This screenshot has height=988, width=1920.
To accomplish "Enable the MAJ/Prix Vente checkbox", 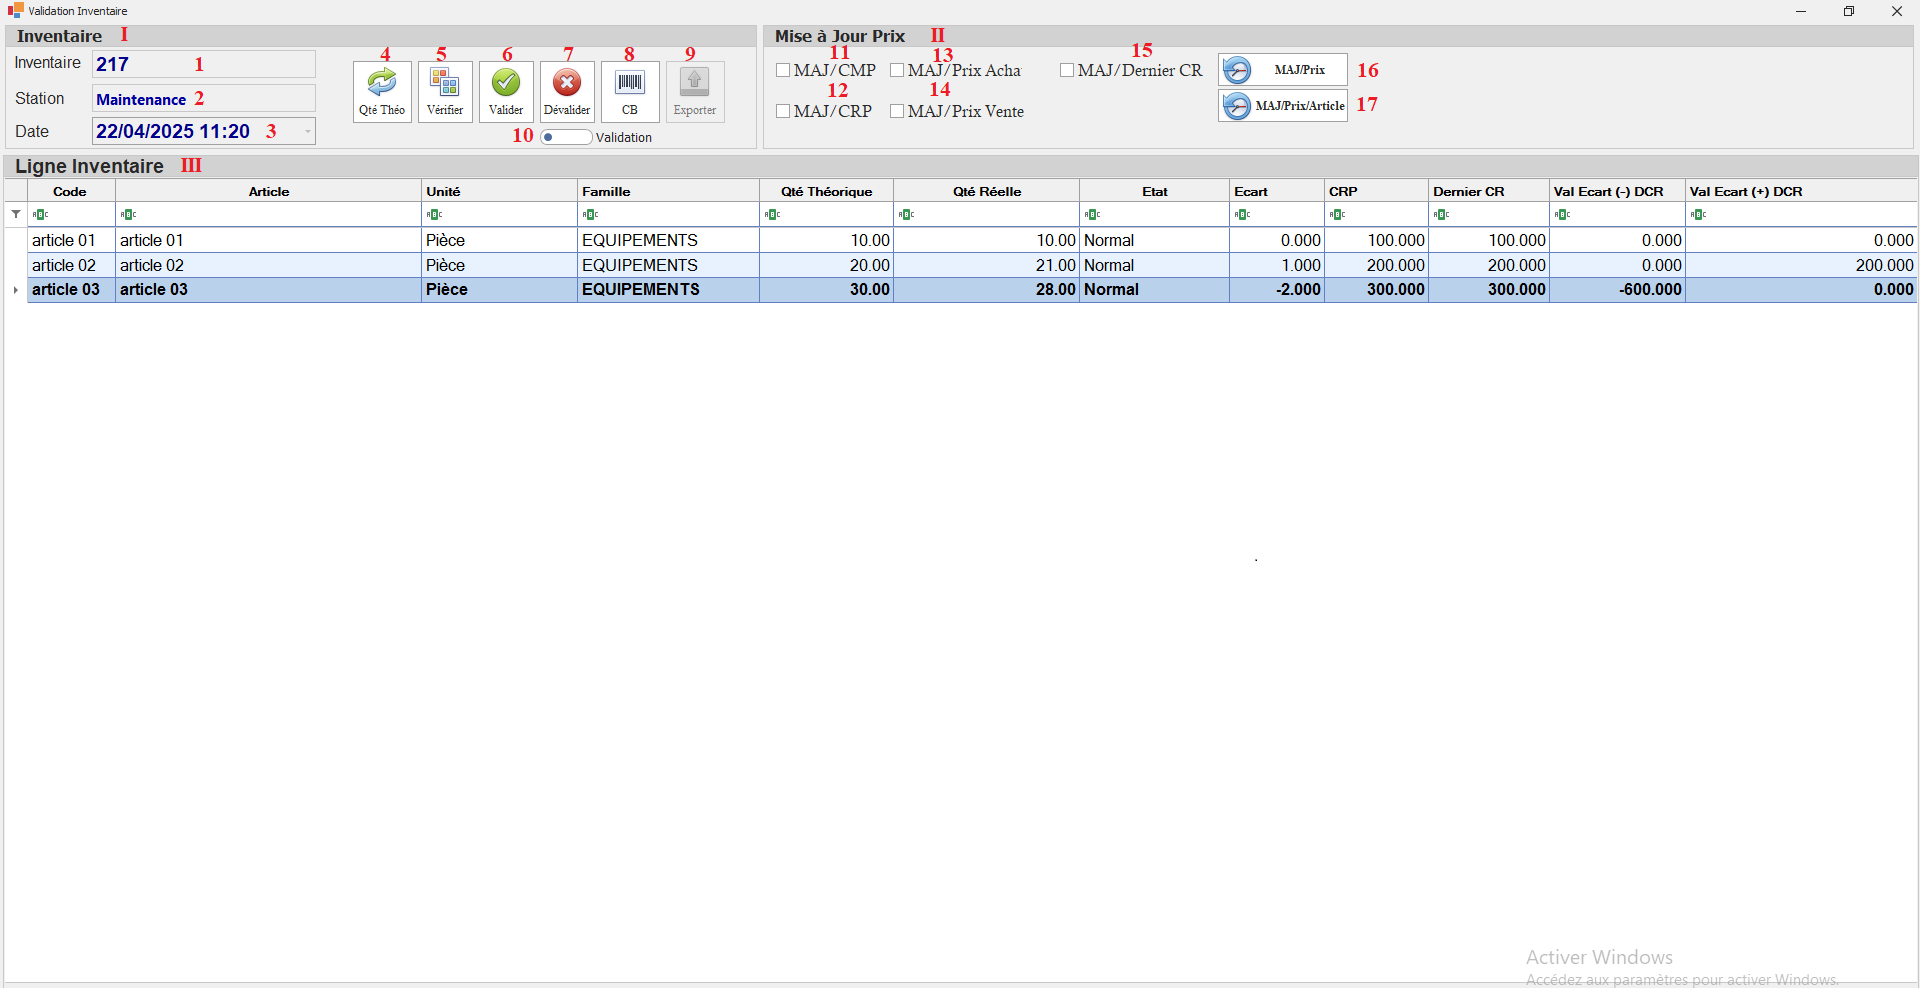I will click(897, 111).
